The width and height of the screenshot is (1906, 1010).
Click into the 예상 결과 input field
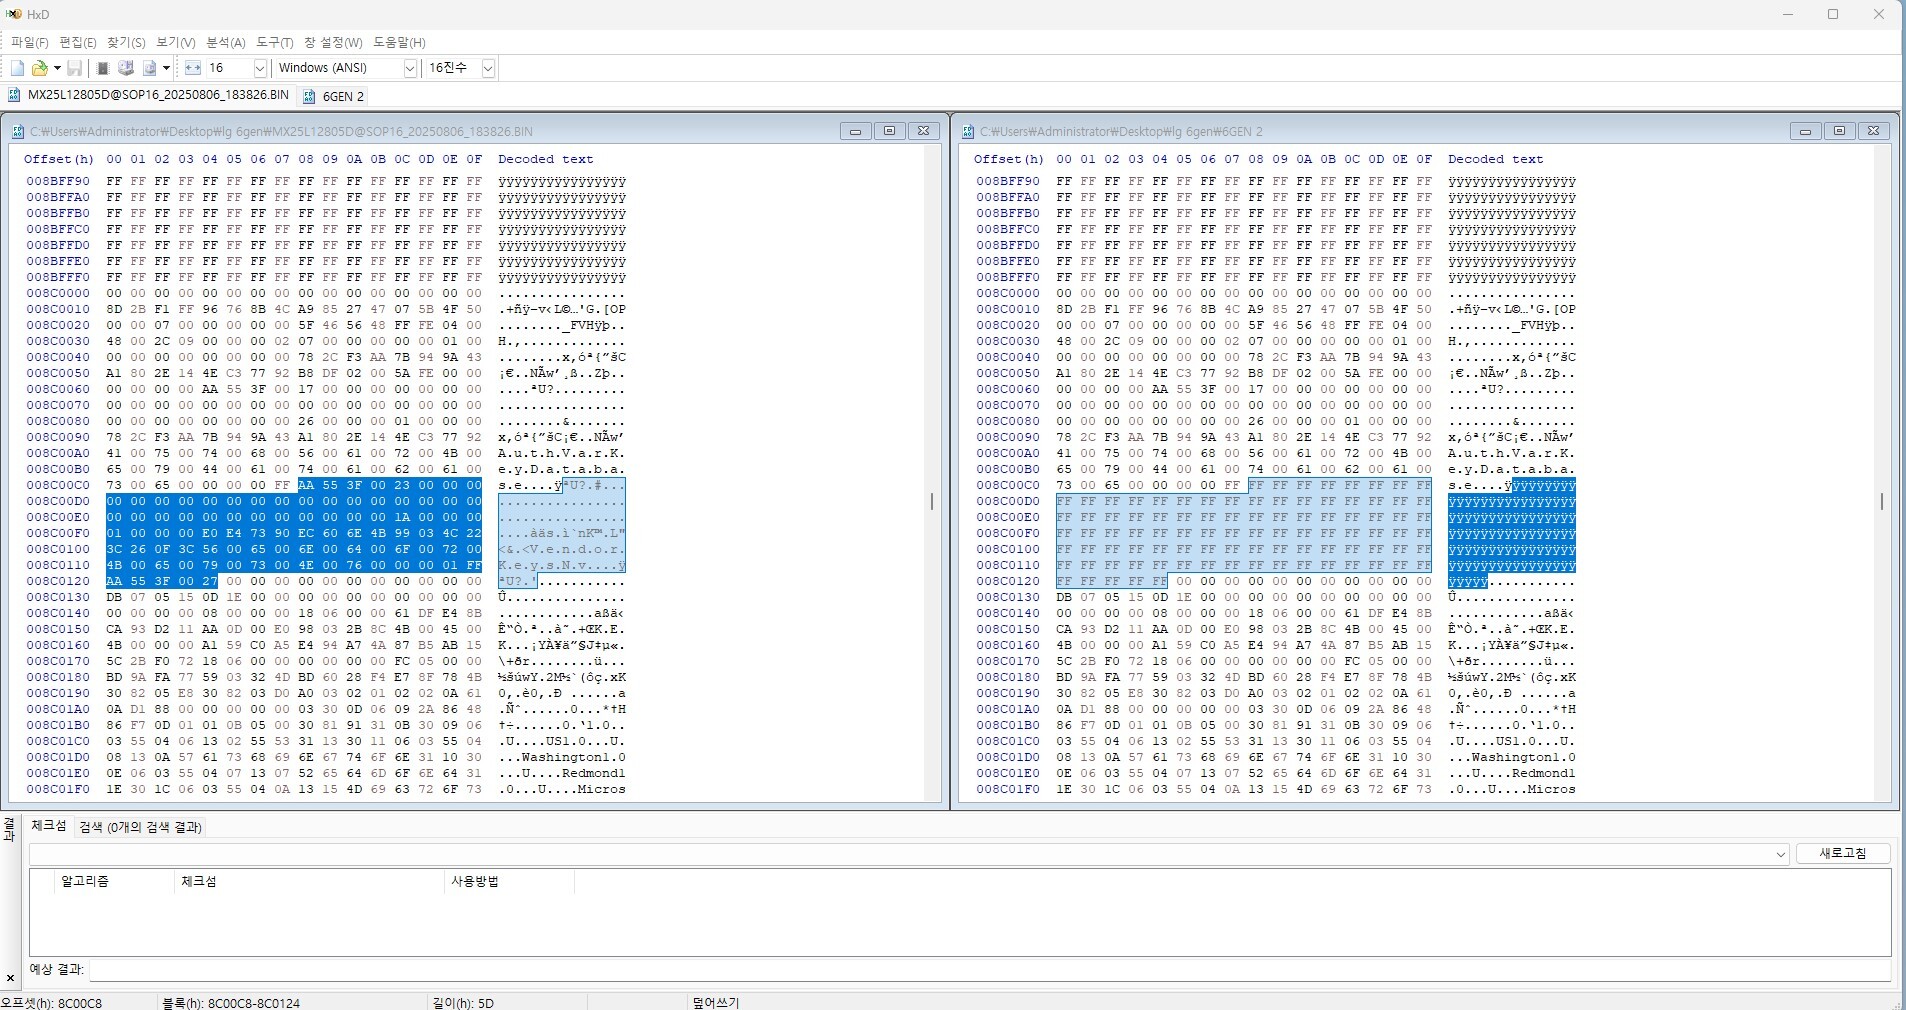click(990, 970)
